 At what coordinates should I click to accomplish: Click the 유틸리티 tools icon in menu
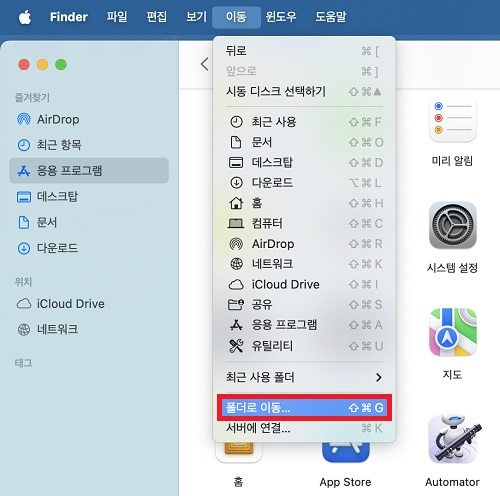click(236, 346)
